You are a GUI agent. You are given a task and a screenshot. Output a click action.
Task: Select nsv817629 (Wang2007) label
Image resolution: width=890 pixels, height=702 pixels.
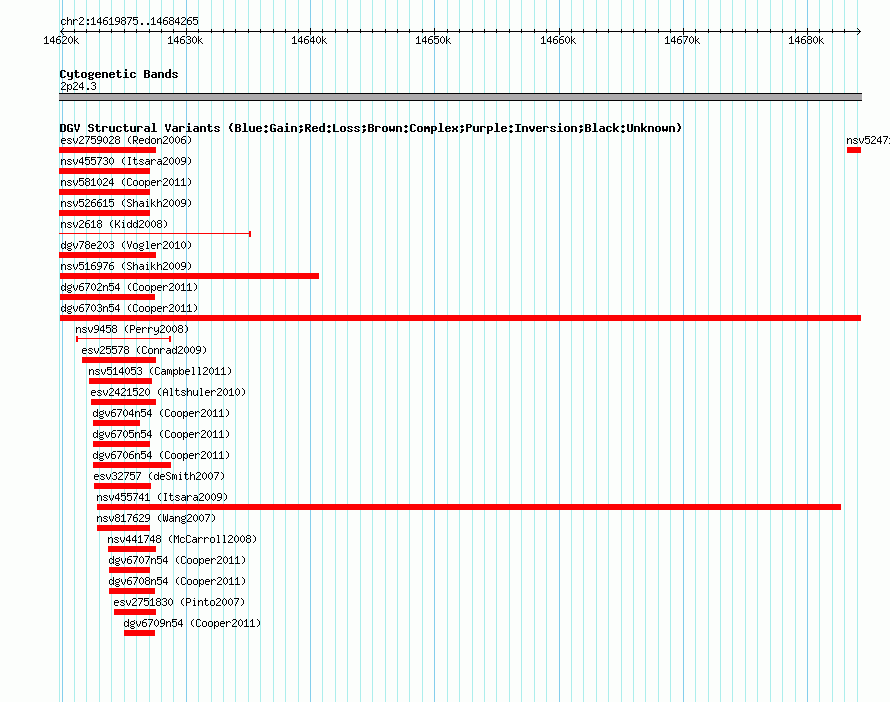[x=156, y=518]
